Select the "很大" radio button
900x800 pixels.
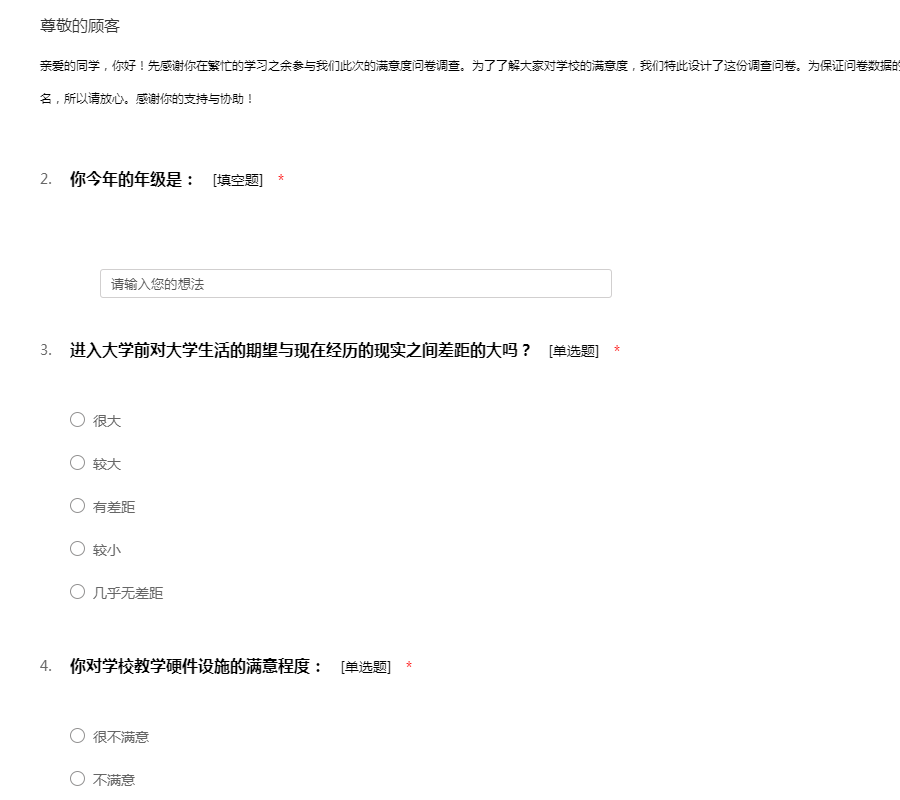[x=77, y=420]
